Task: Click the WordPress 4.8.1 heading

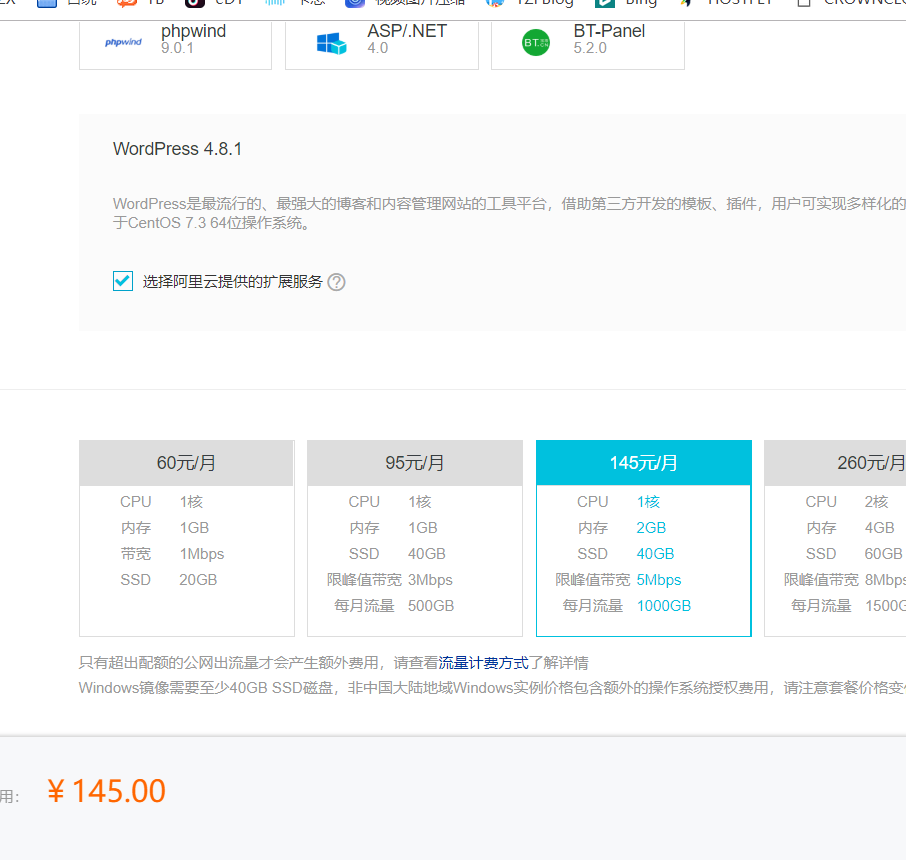Action: pyautogui.click(x=178, y=149)
